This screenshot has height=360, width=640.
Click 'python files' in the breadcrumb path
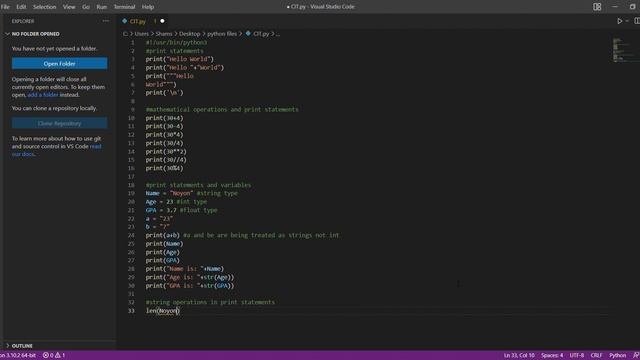[222, 34]
